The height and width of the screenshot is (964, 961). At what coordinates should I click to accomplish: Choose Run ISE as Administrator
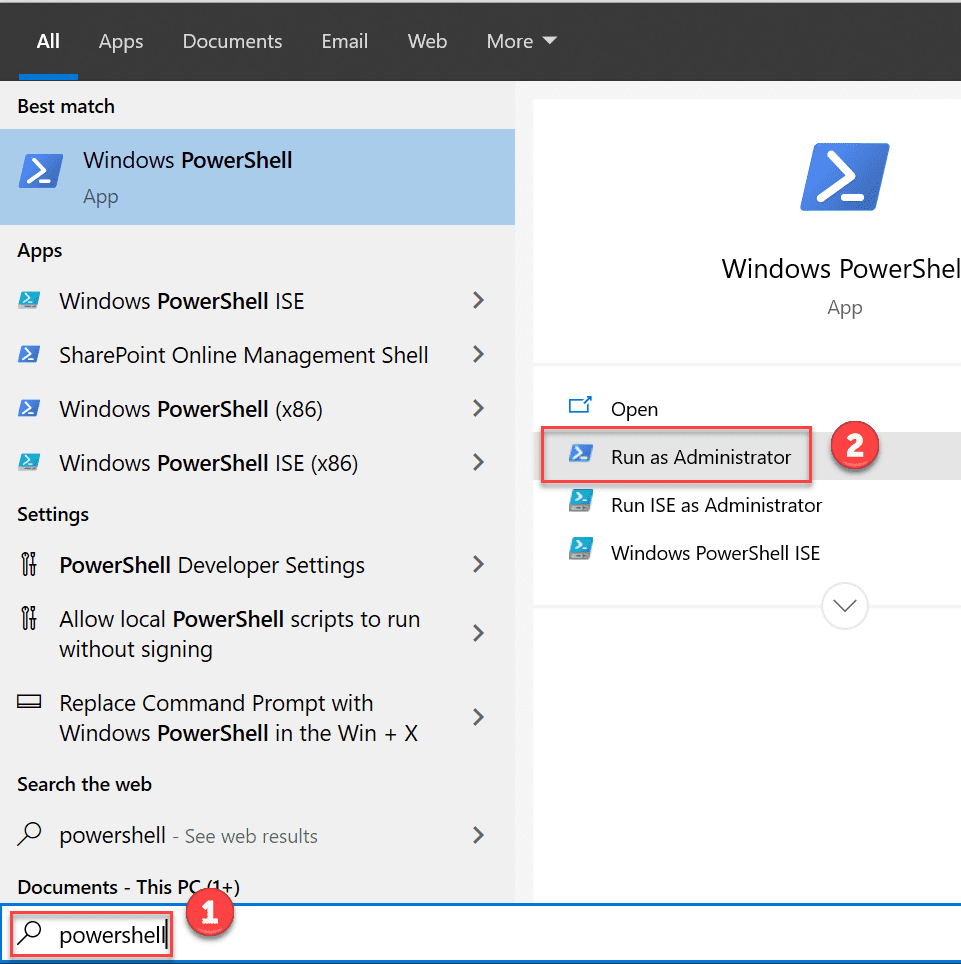click(746, 505)
